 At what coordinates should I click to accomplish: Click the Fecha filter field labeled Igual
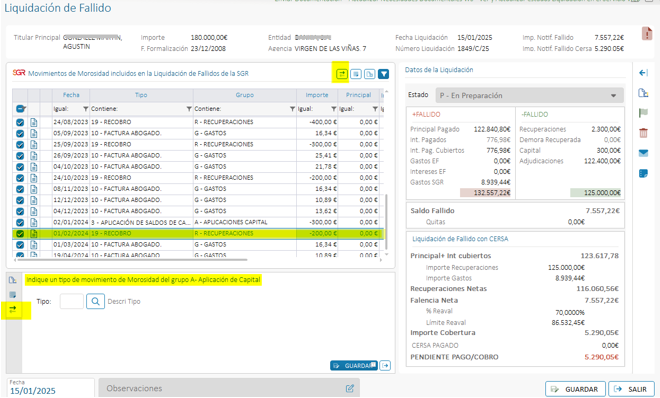click(x=67, y=109)
